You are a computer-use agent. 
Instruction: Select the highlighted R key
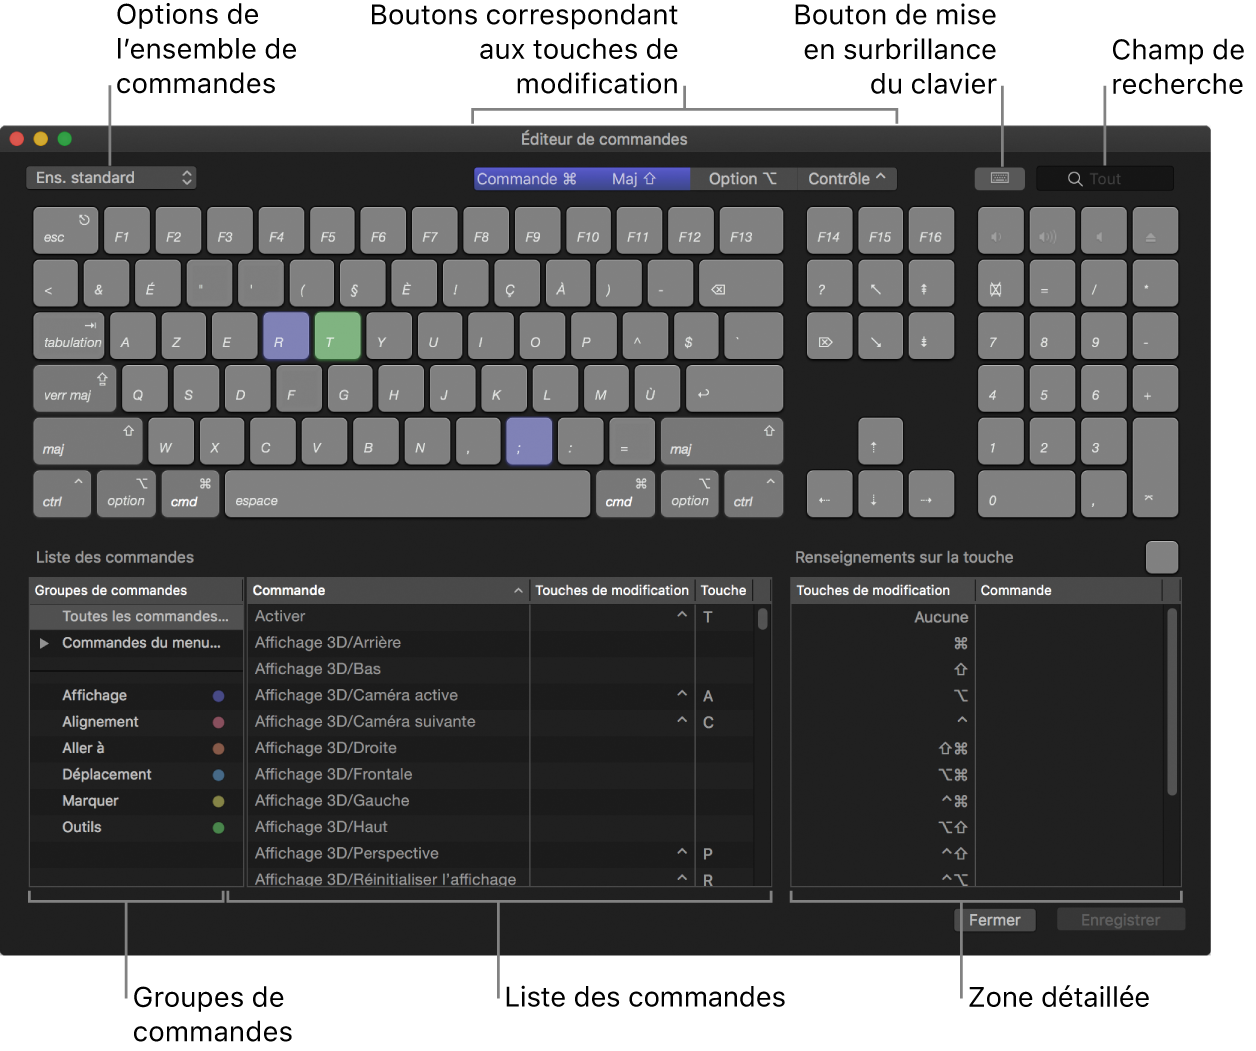pos(288,336)
